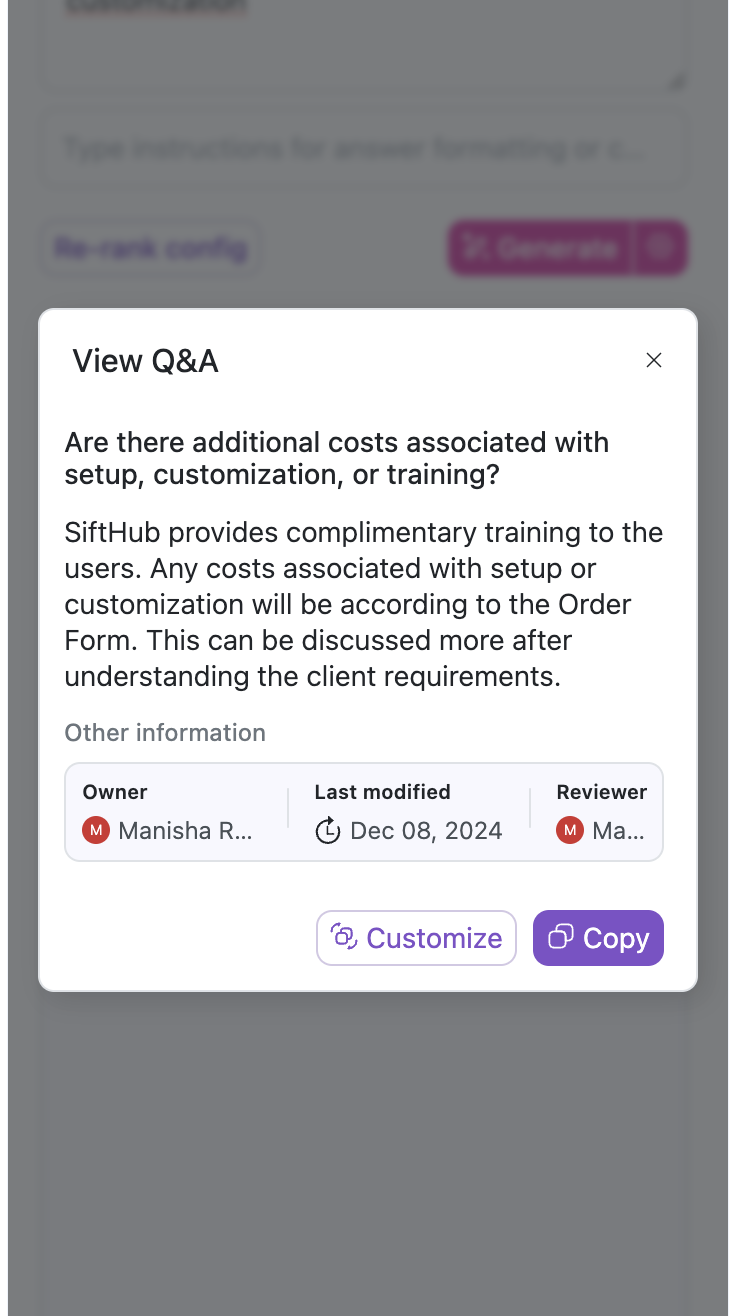Image resolution: width=746 pixels, height=1316 pixels.
Task: Click the truncated reviewer name
Action: click(x=618, y=830)
